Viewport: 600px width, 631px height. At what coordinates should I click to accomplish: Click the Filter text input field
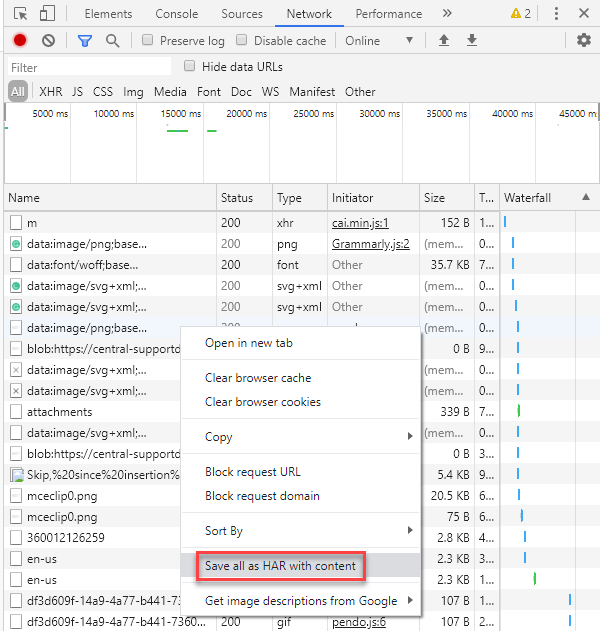pyautogui.click(x=88, y=67)
